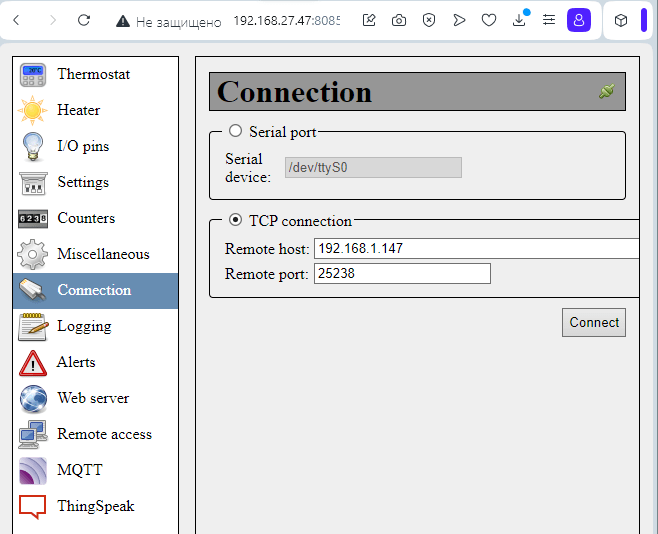Click the browser address bar URL
Viewport: 658px width, 534px height.
tap(286, 20)
